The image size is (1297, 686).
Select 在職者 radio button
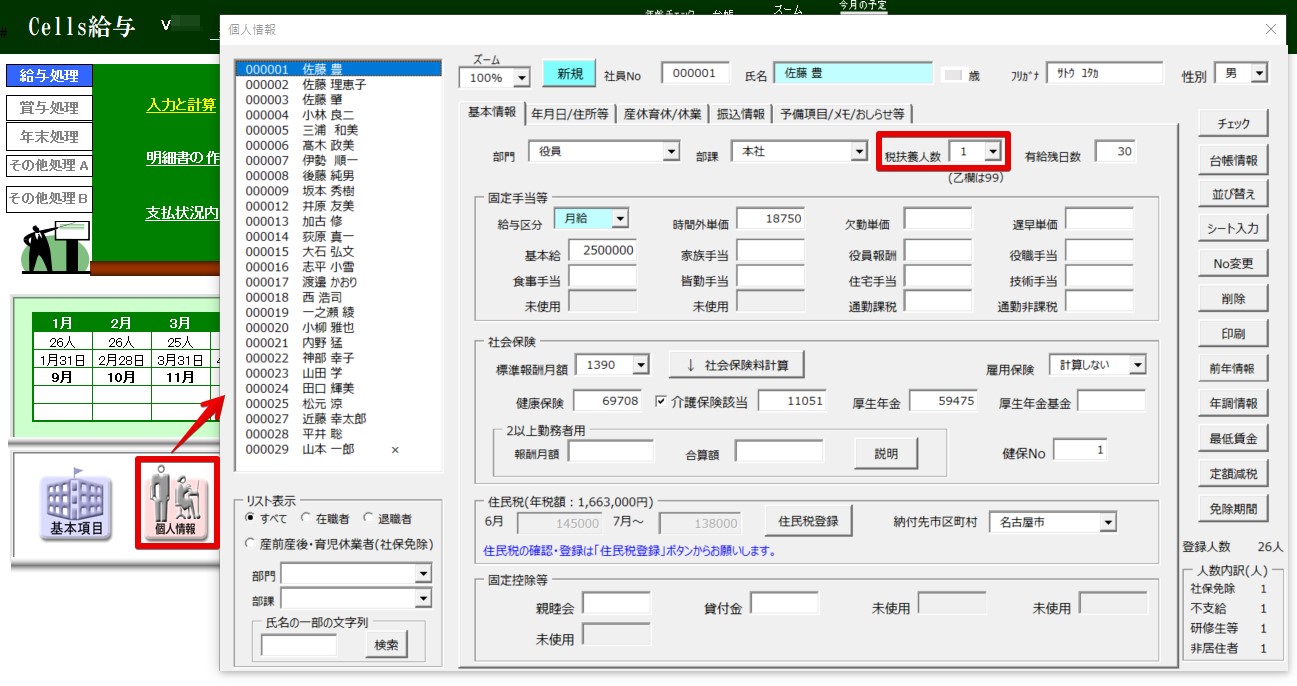pos(305,518)
